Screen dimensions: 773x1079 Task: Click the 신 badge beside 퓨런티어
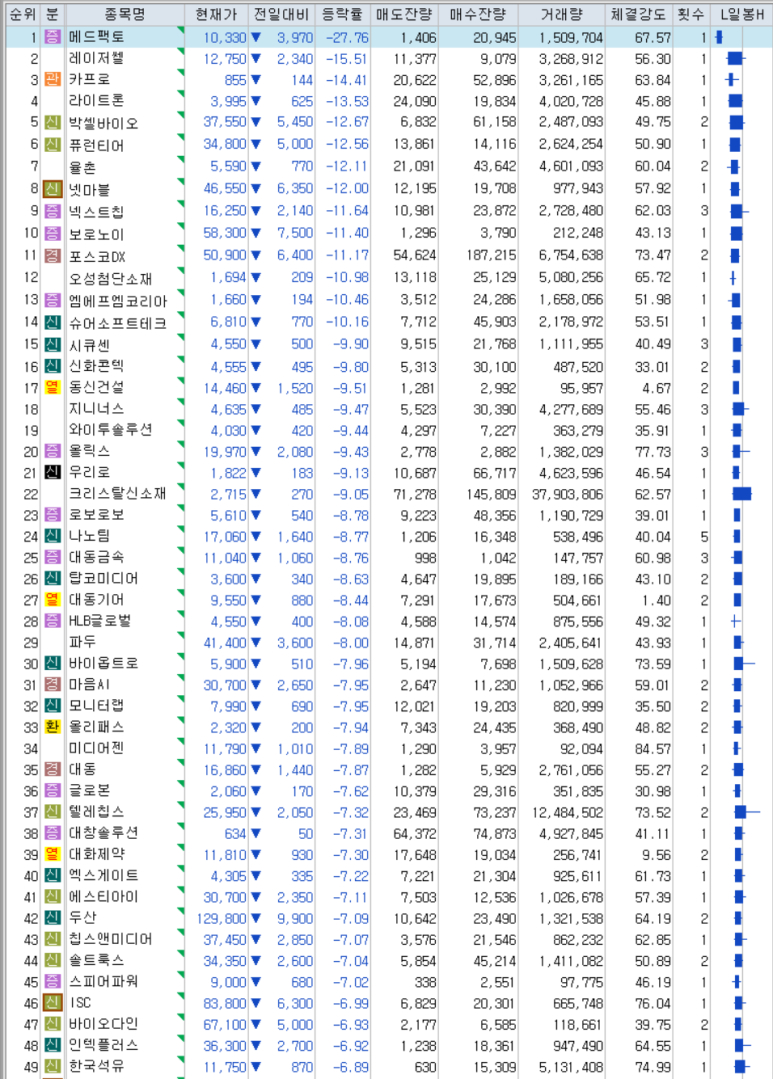(52, 145)
